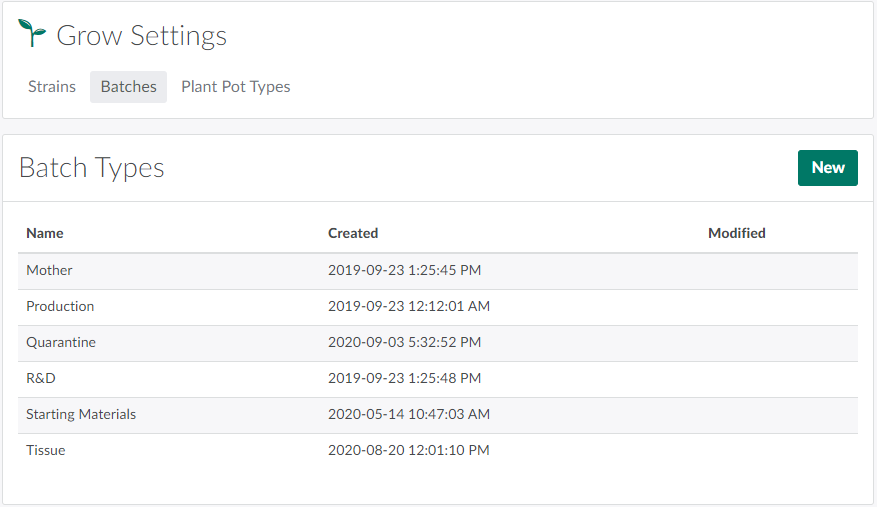Click the green seedling icon beside Grow Settings

tap(32, 34)
